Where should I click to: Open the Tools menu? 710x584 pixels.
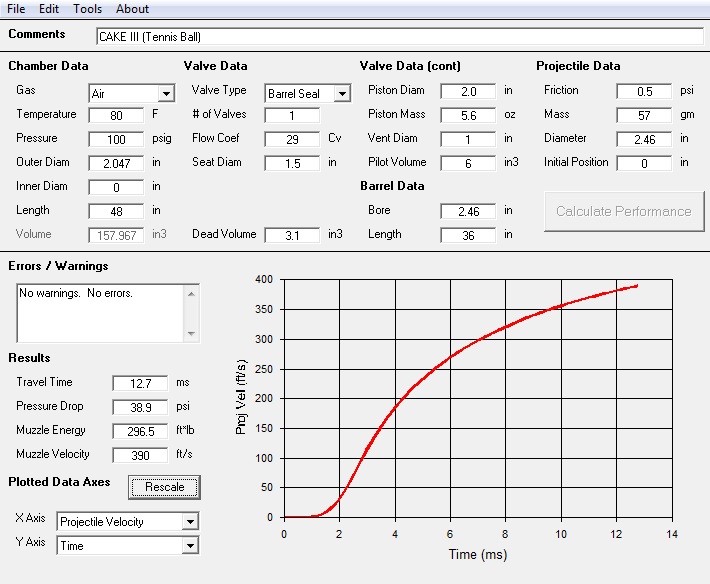tap(87, 9)
